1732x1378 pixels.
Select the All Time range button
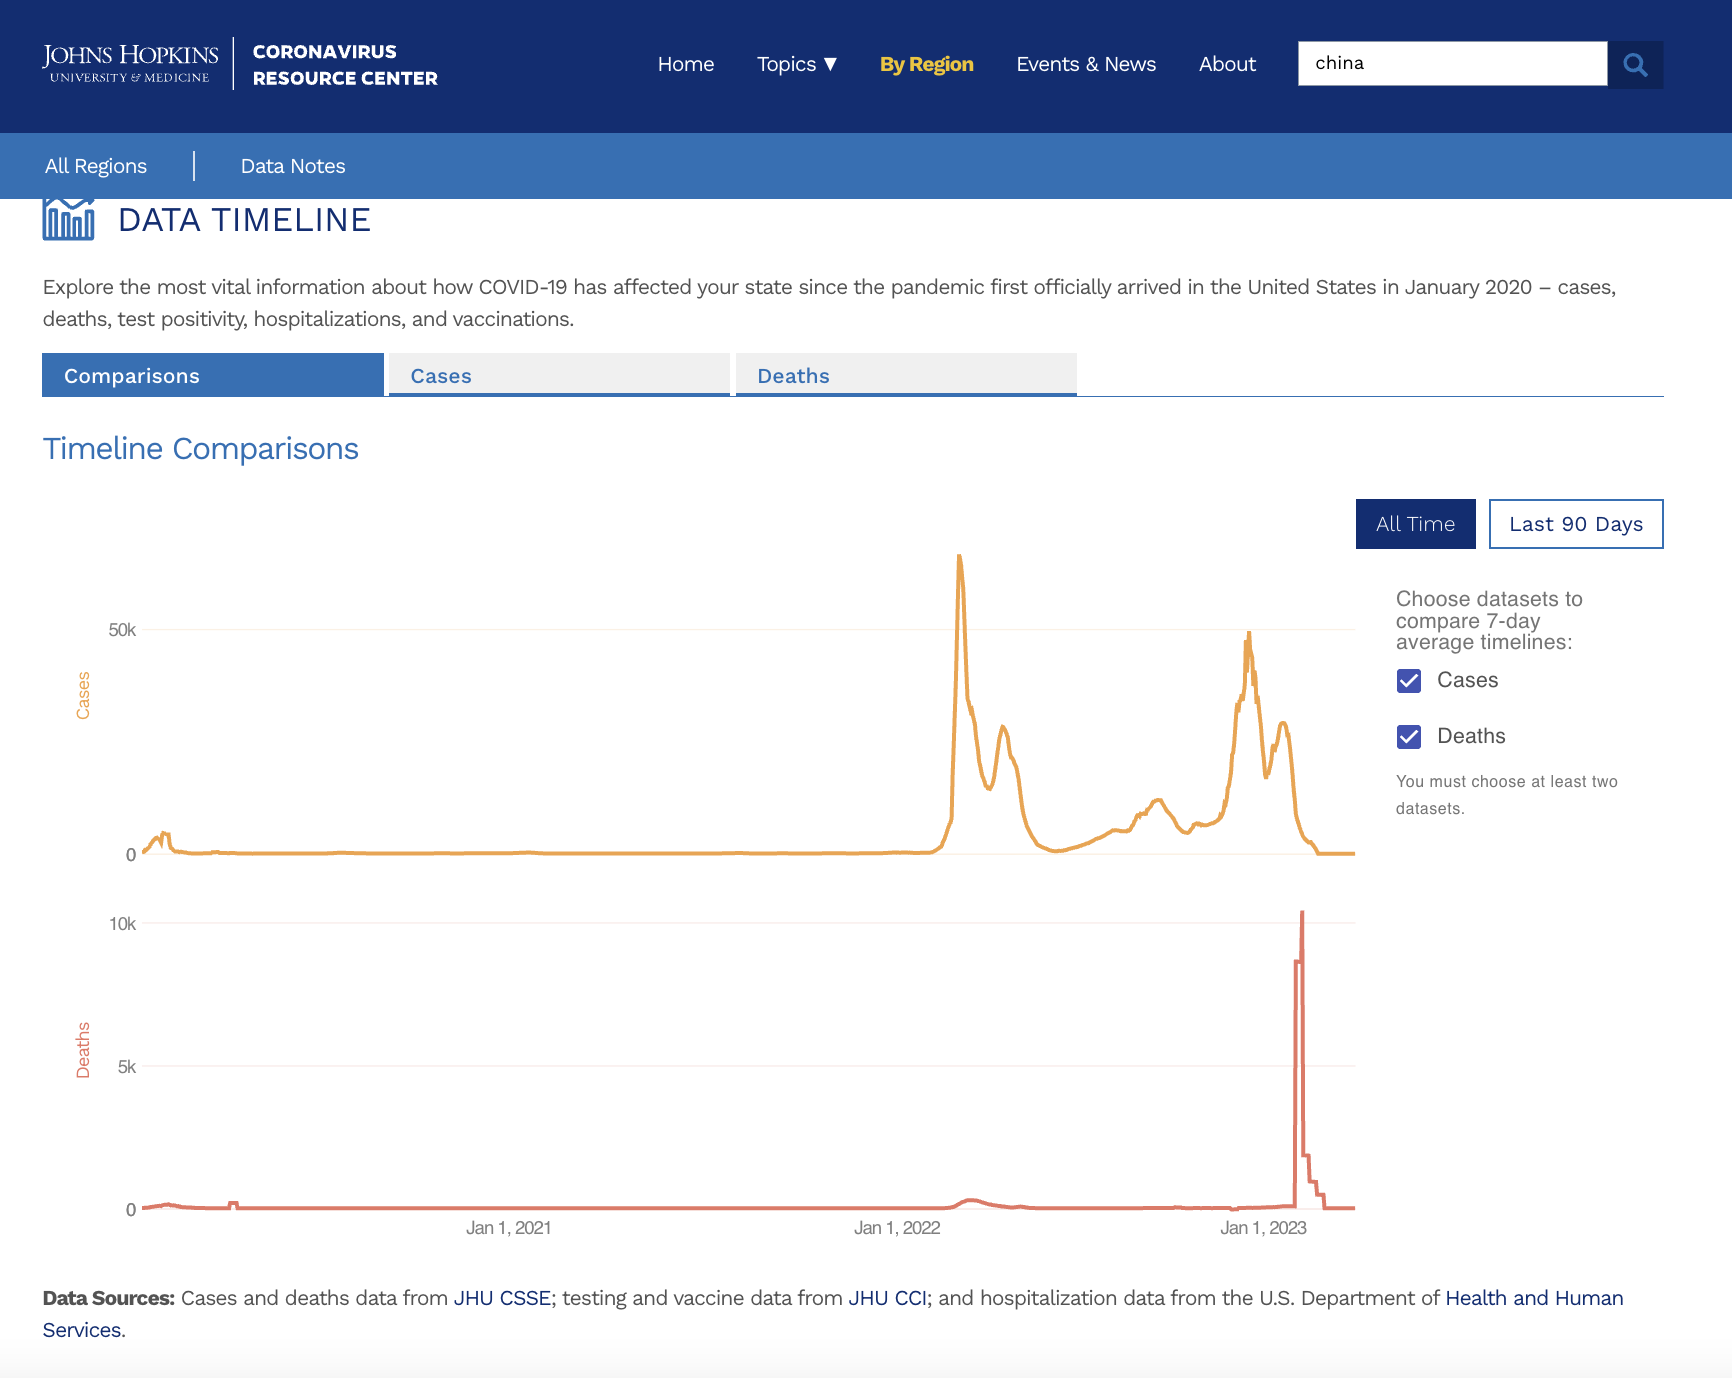(x=1415, y=524)
